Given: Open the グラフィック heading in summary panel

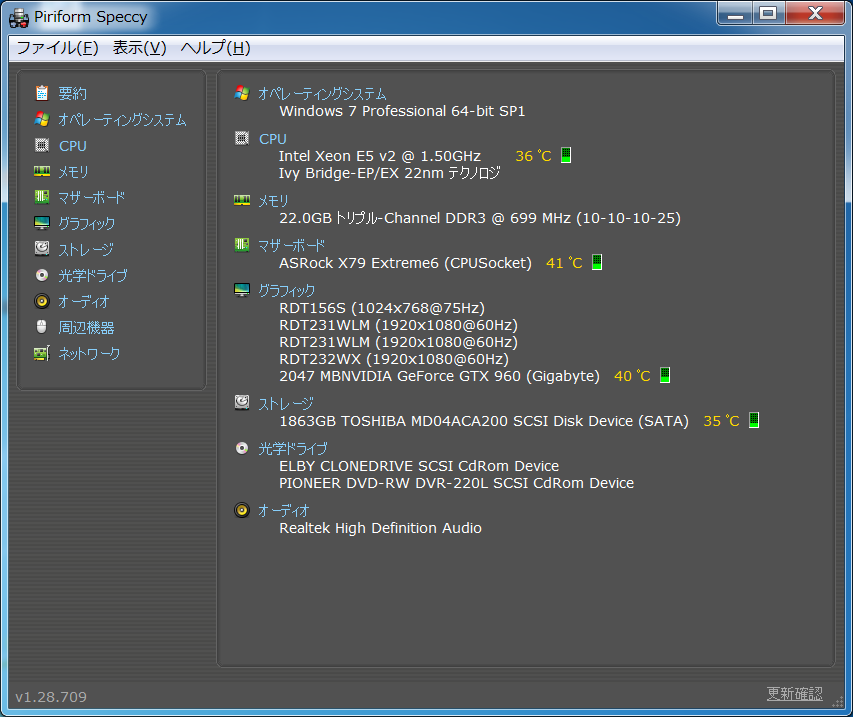Looking at the screenshot, I should [287, 290].
